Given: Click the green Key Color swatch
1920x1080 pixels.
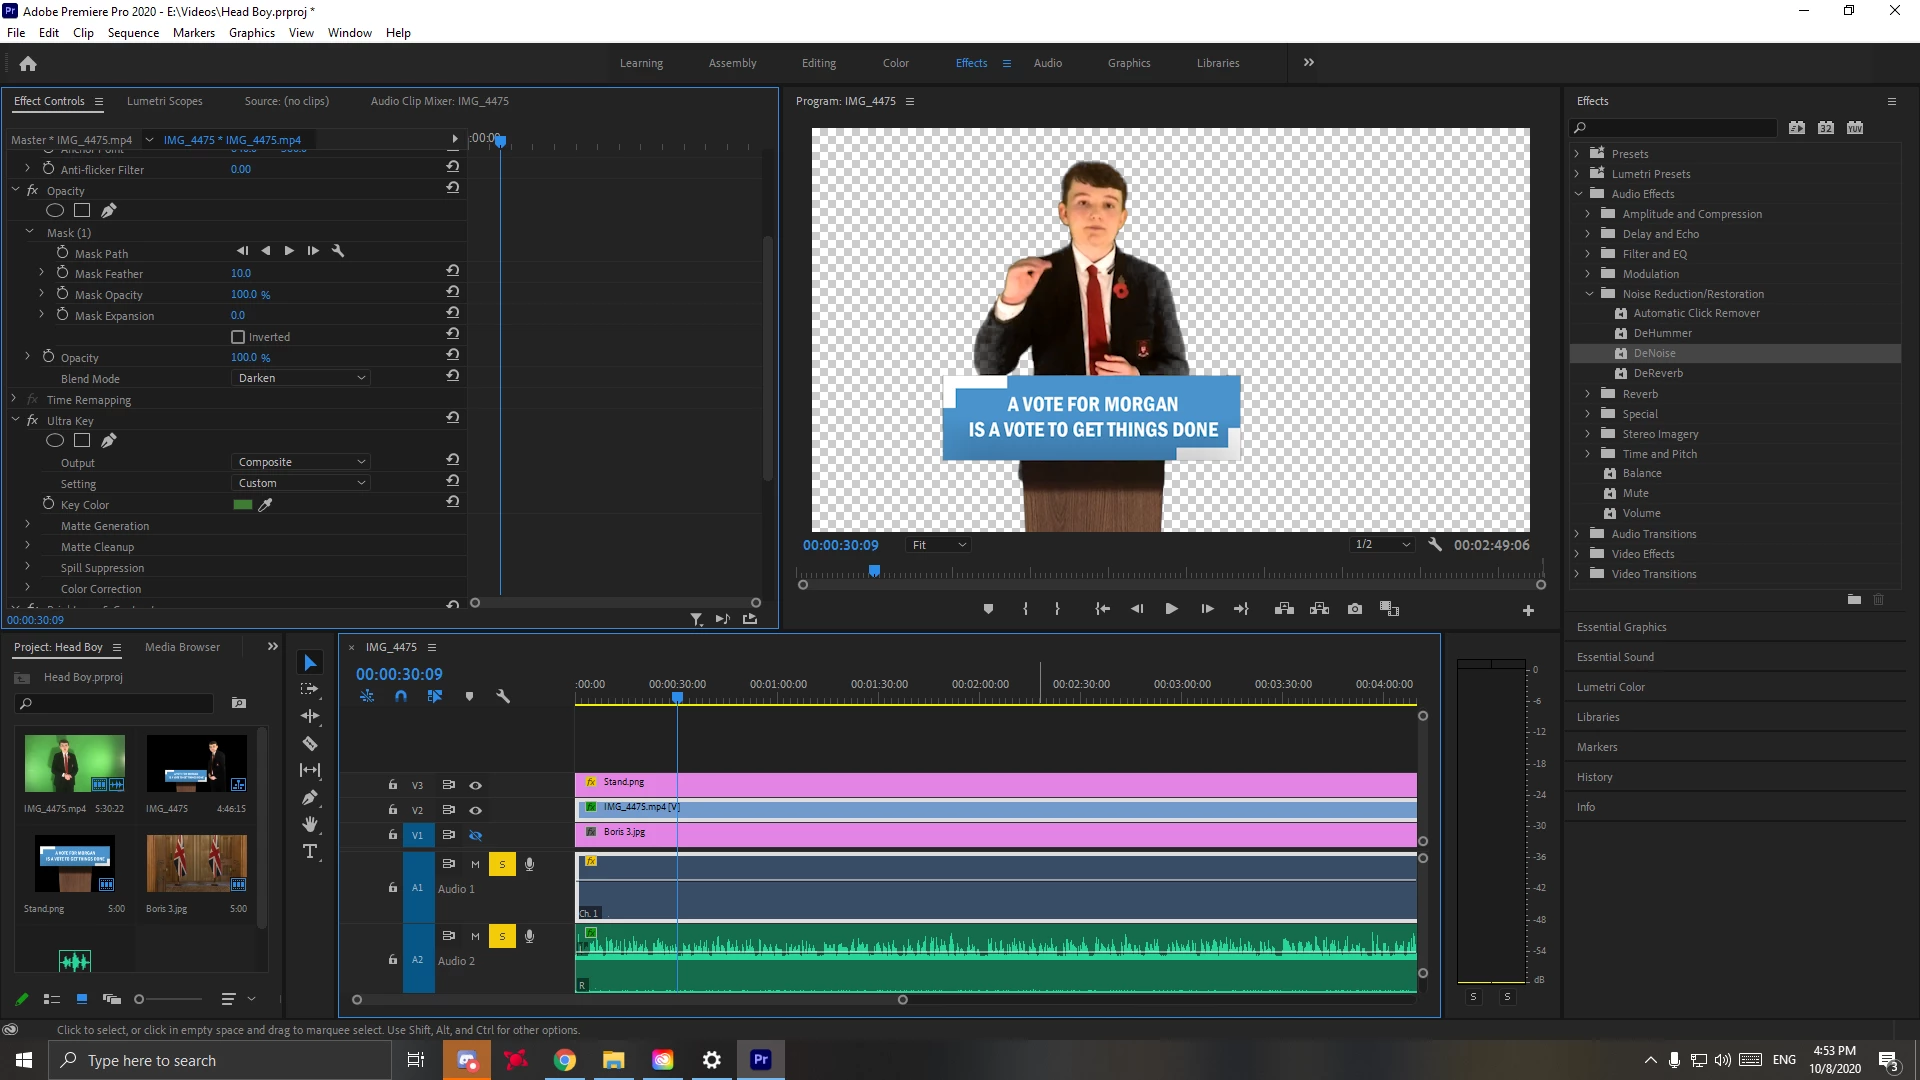Looking at the screenshot, I should [242, 505].
